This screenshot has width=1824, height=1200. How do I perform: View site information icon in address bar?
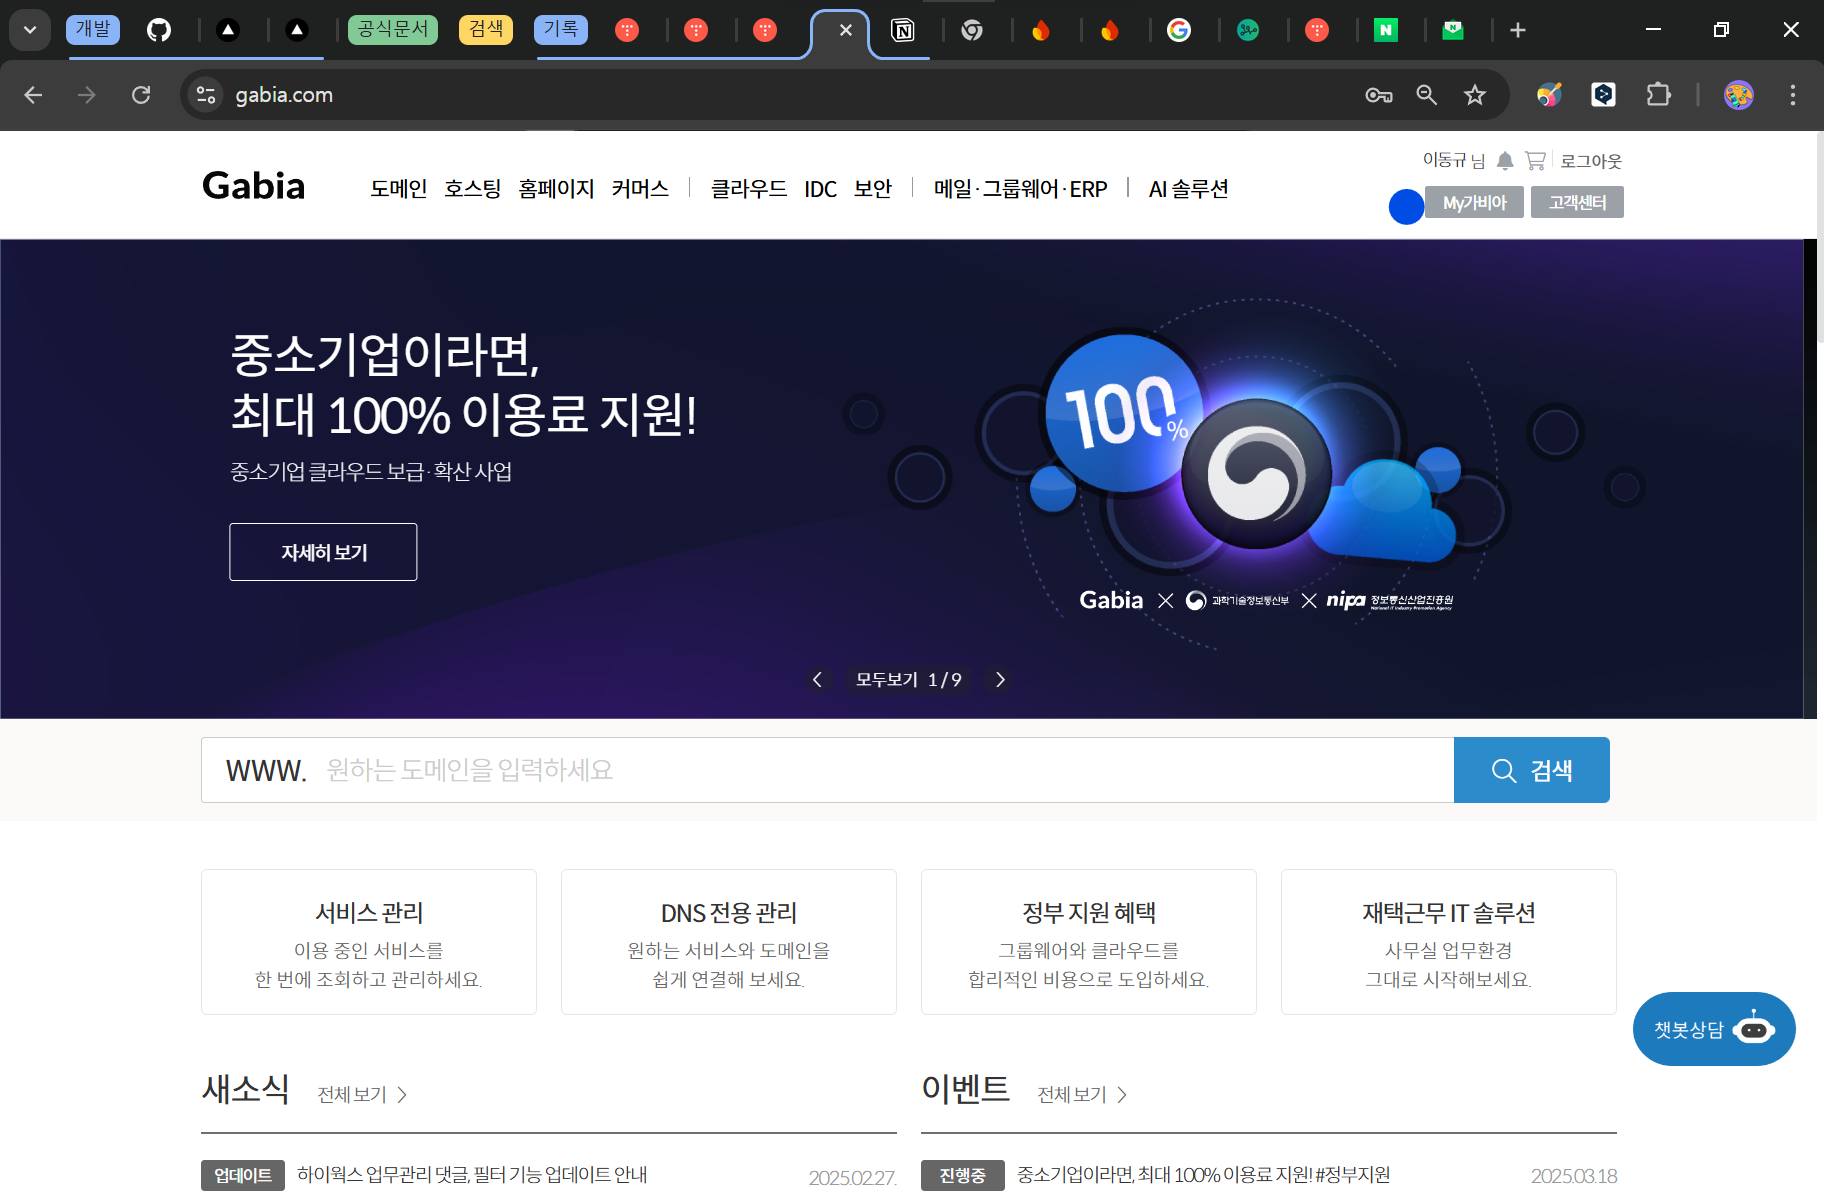click(206, 95)
